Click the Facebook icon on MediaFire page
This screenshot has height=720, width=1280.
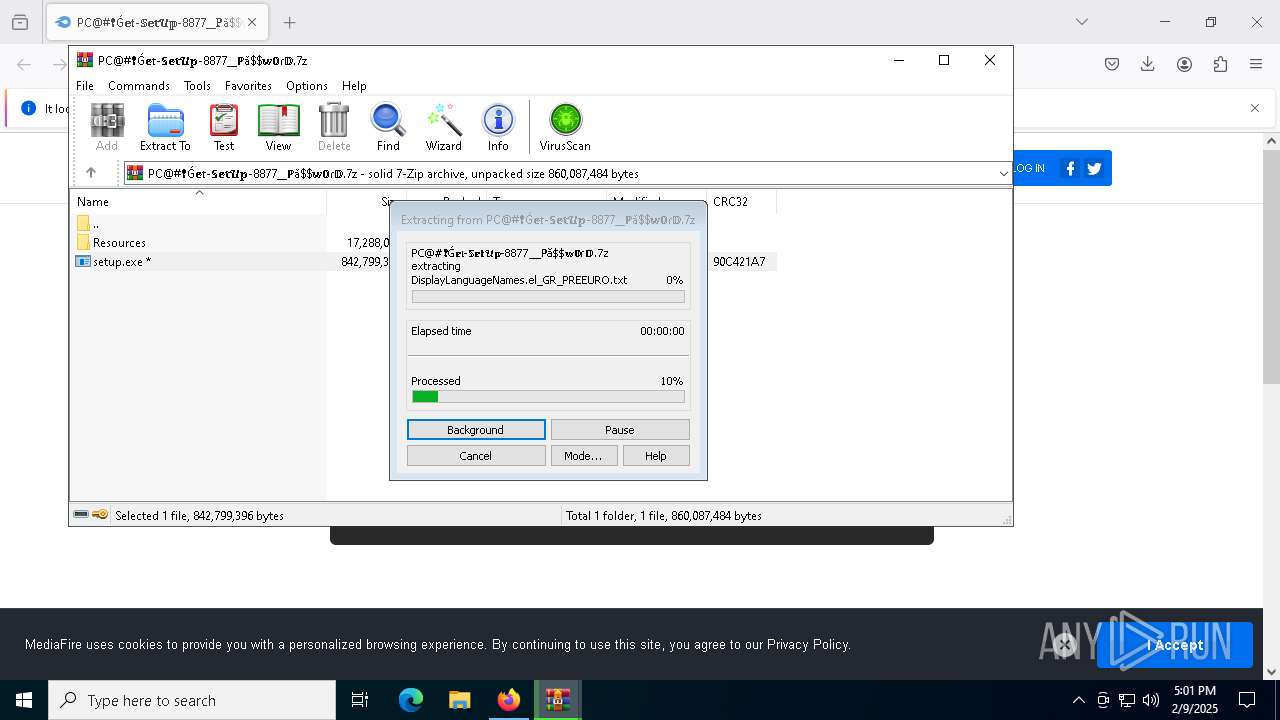(1070, 169)
